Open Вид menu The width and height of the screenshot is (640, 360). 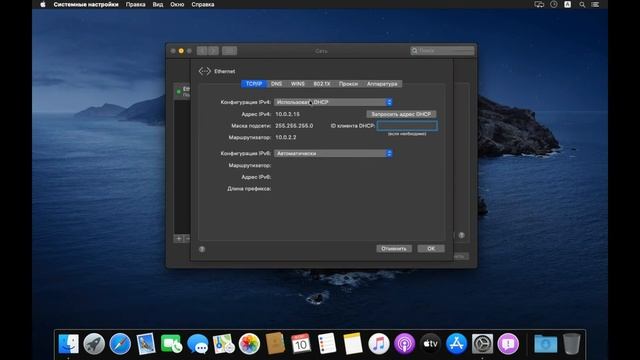pyautogui.click(x=158, y=4)
